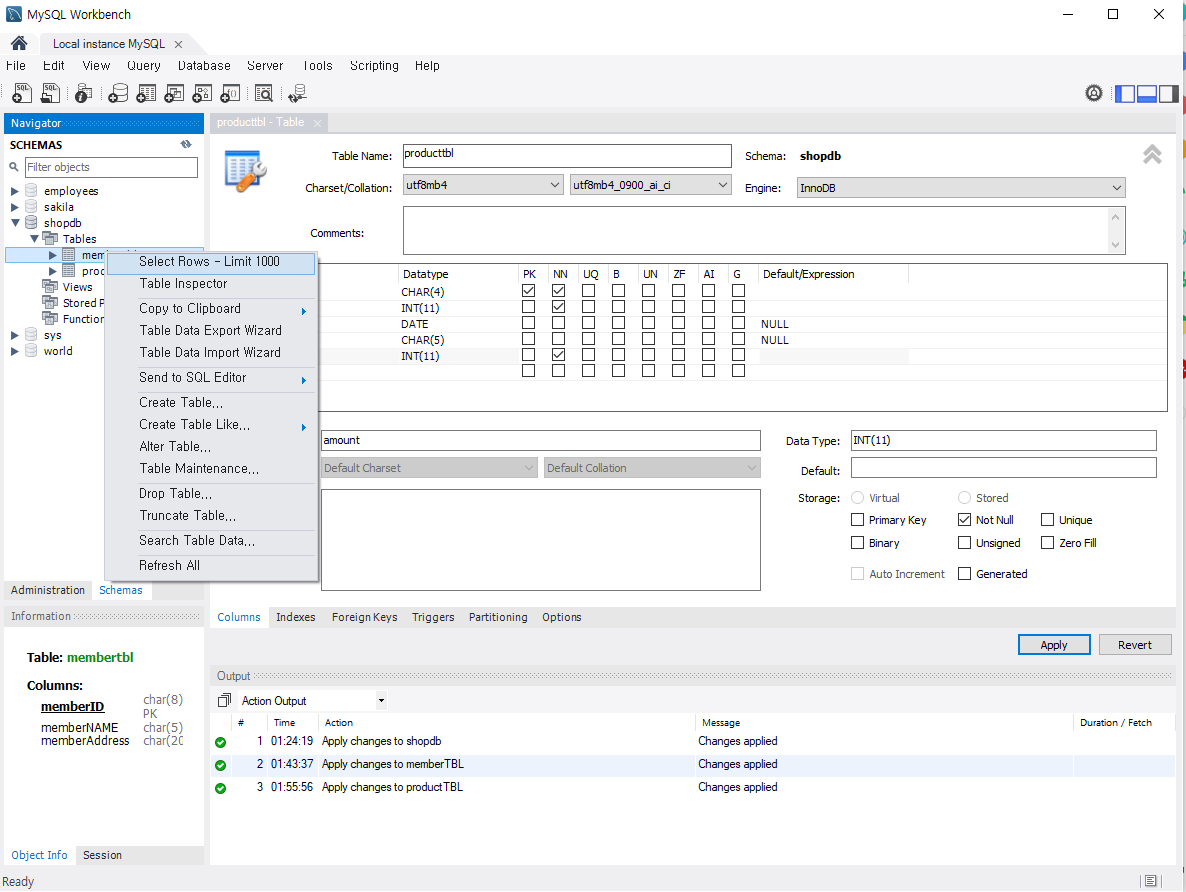Viewport: 1186px width, 892px height.
Task: Expand the sys schema
Action: click(x=14, y=334)
